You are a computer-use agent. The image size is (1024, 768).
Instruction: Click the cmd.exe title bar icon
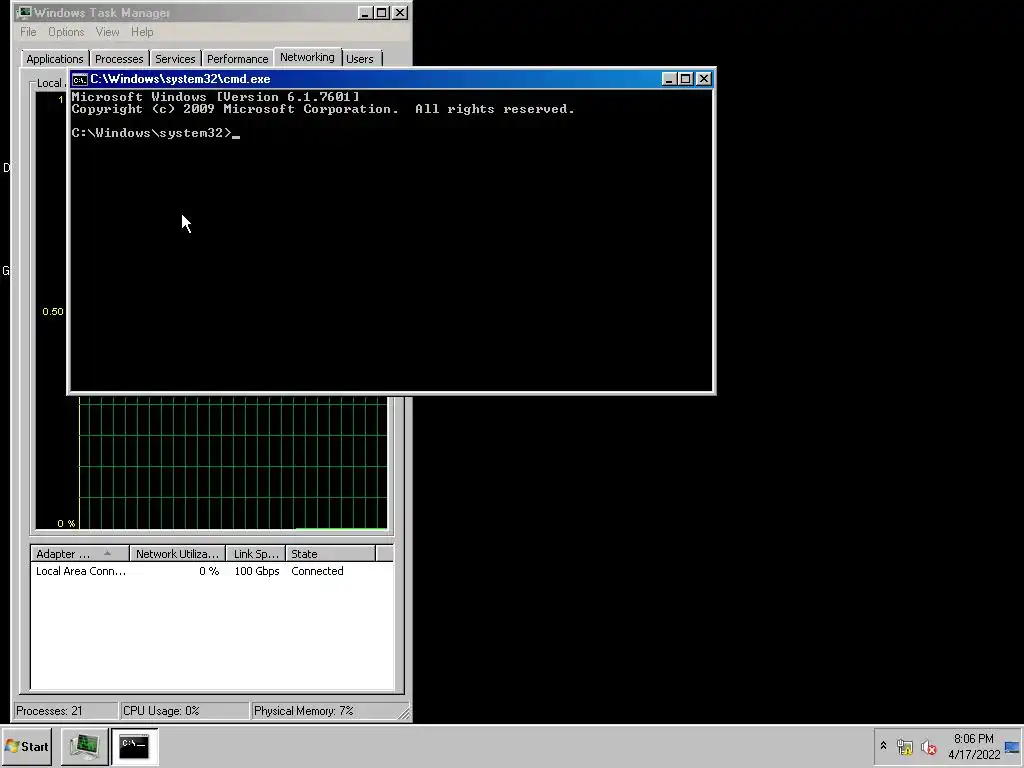80,80
